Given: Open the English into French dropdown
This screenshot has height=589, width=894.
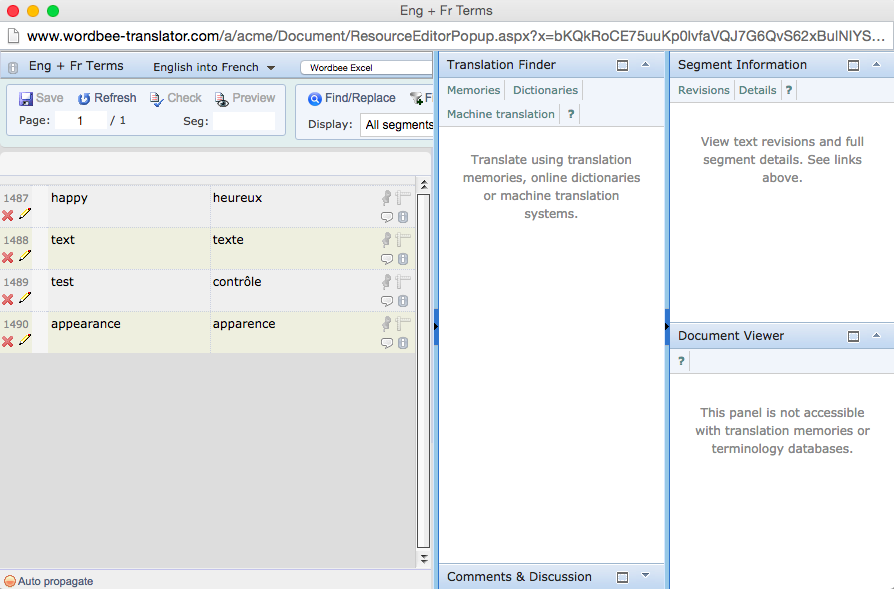Looking at the screenshot, I should tap(214, 67).
